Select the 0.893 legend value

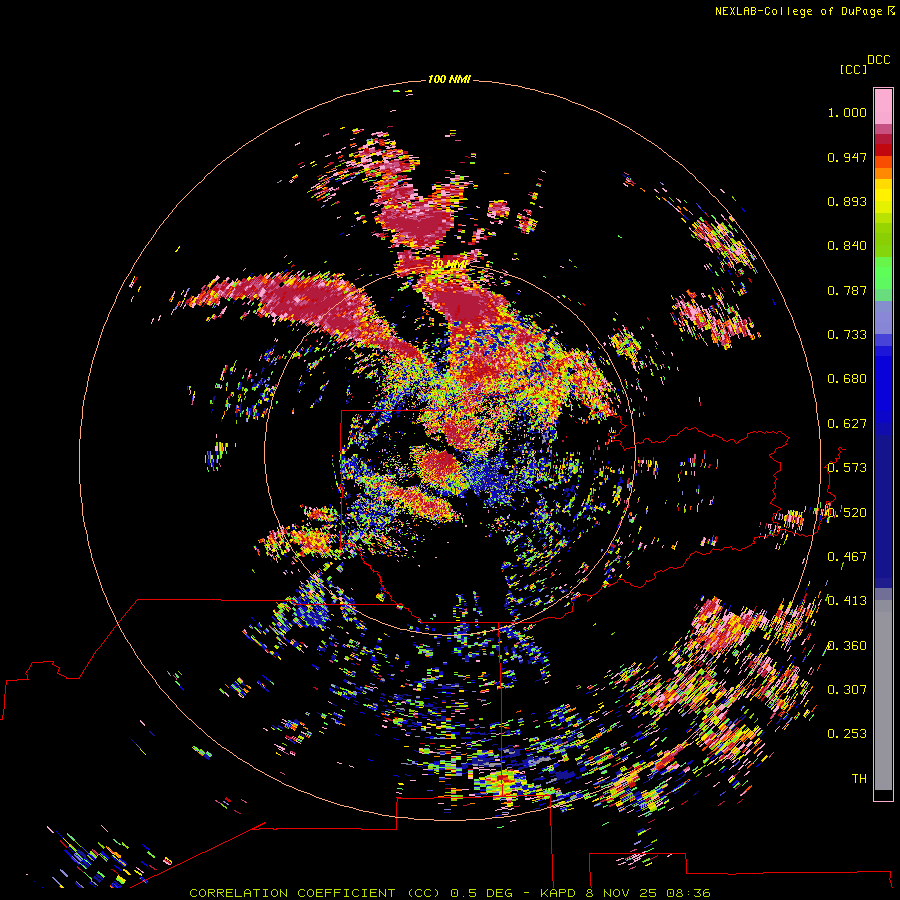click(847, 201)
